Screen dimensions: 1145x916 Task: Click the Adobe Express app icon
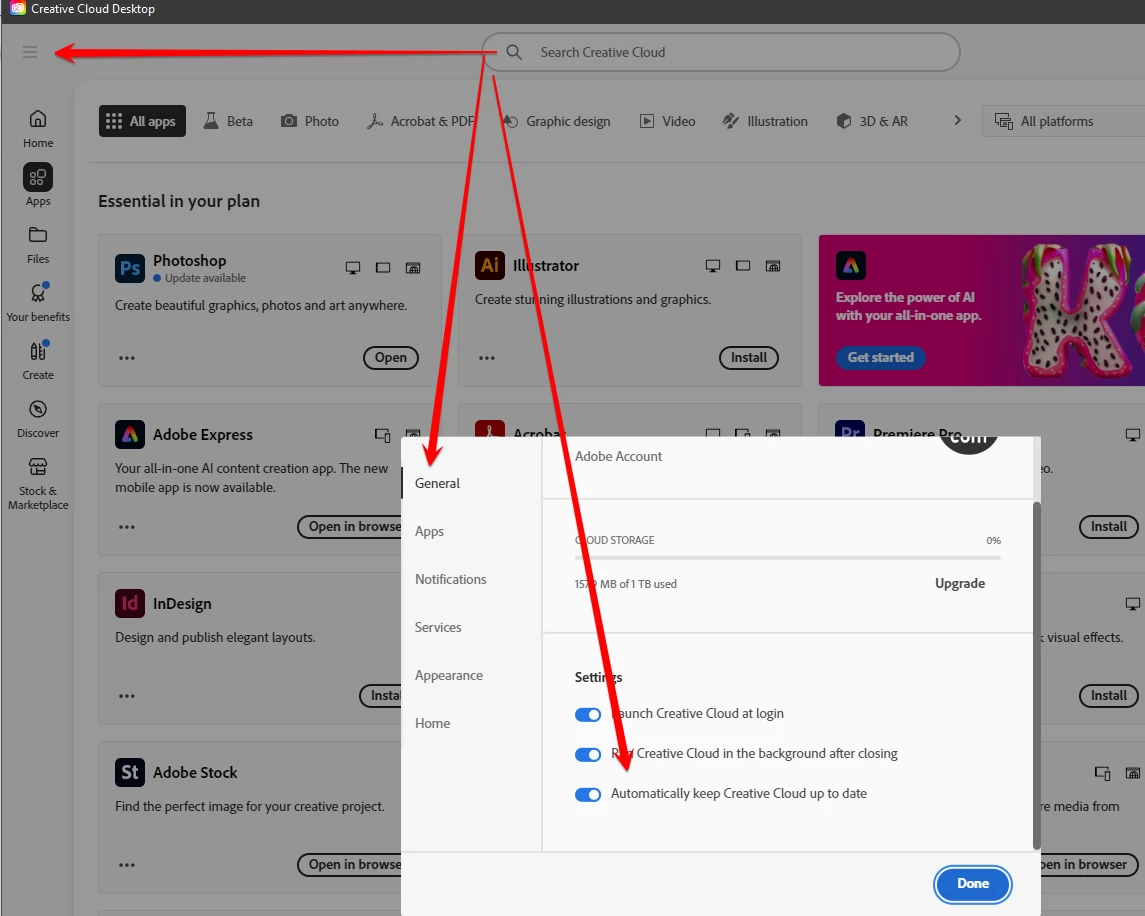click(x=130, y=435)
